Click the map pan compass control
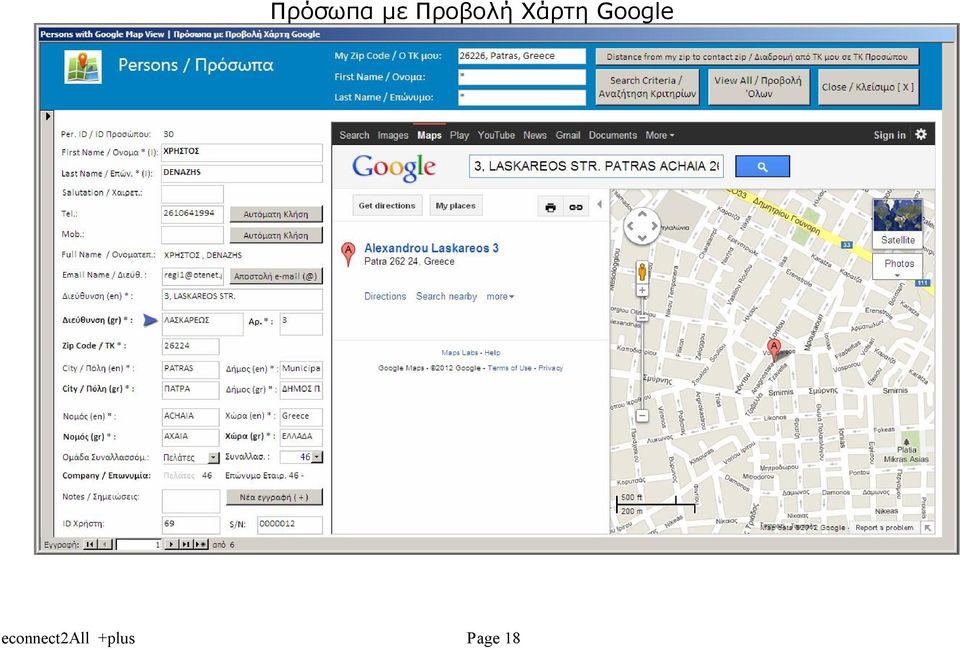The image size is (960, 649). point(642,227)
